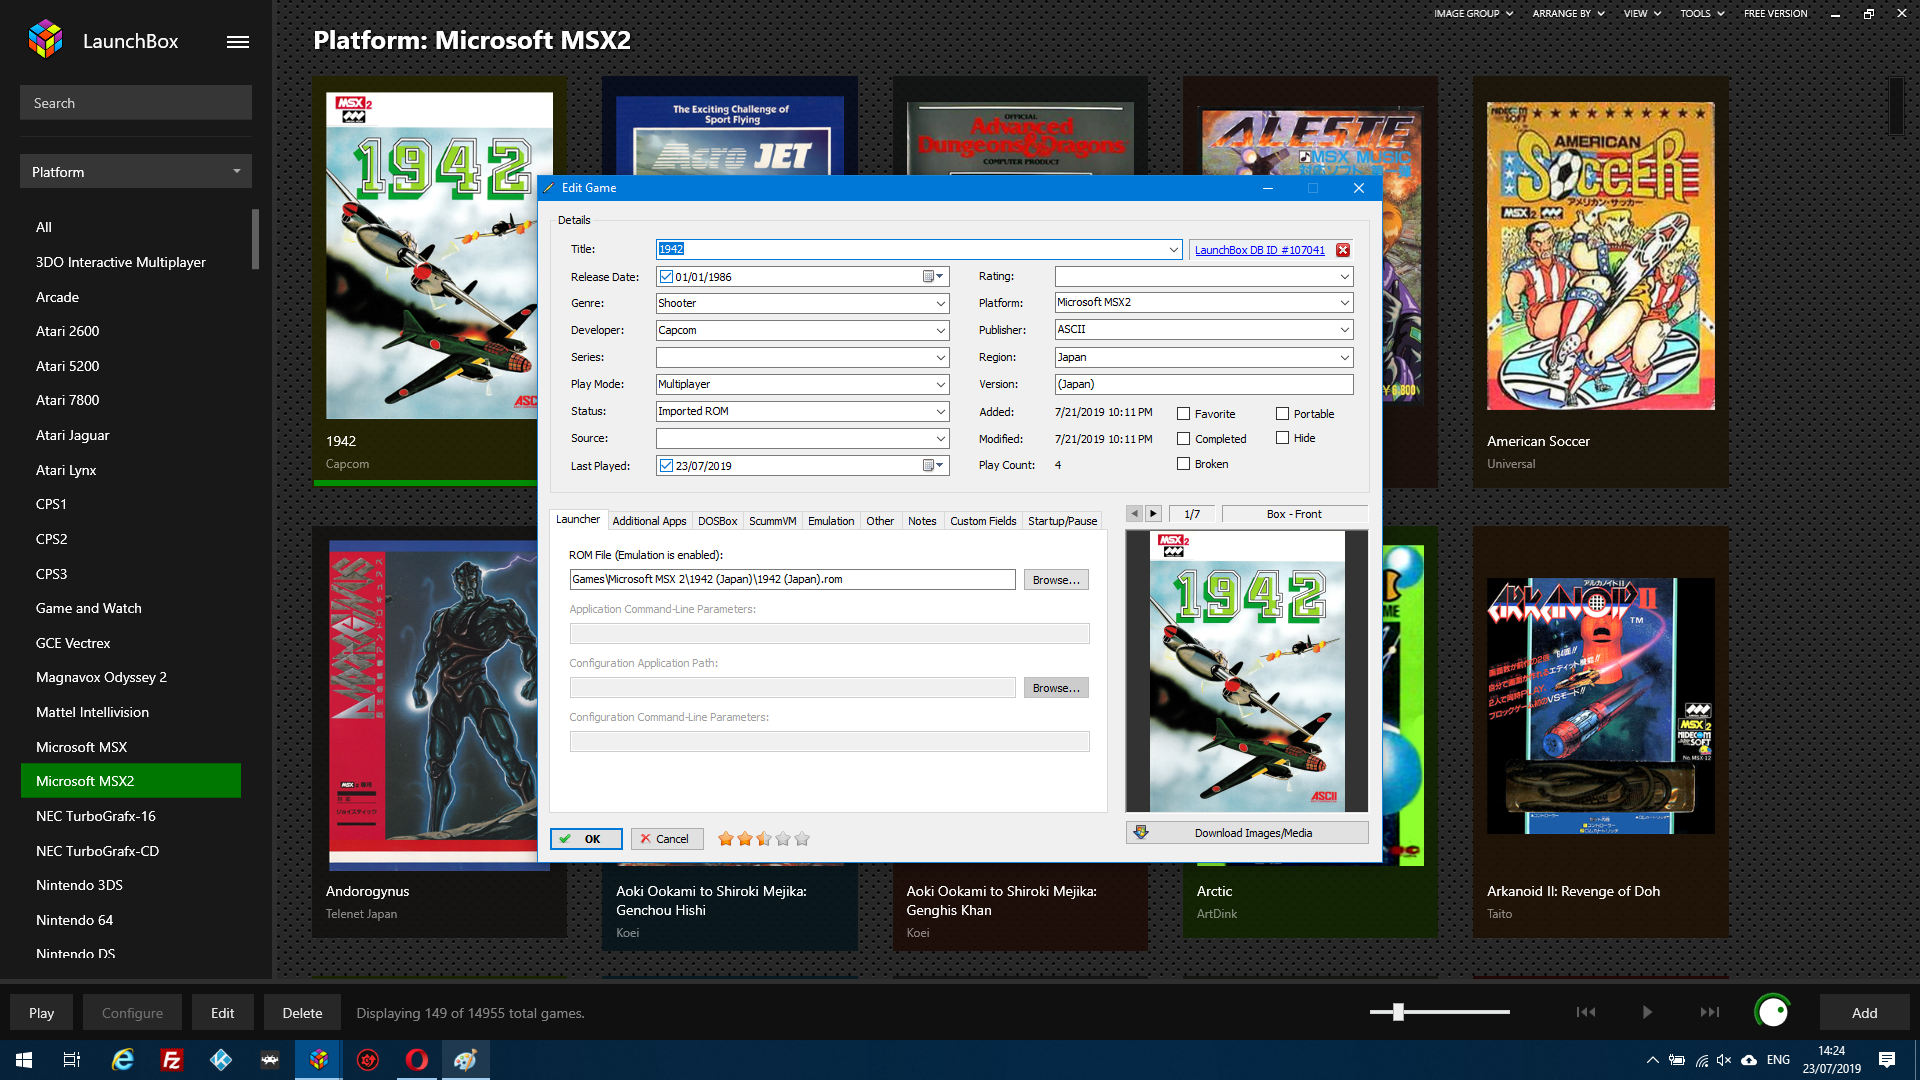Check the Hide checkbox

click(1282, 438)
